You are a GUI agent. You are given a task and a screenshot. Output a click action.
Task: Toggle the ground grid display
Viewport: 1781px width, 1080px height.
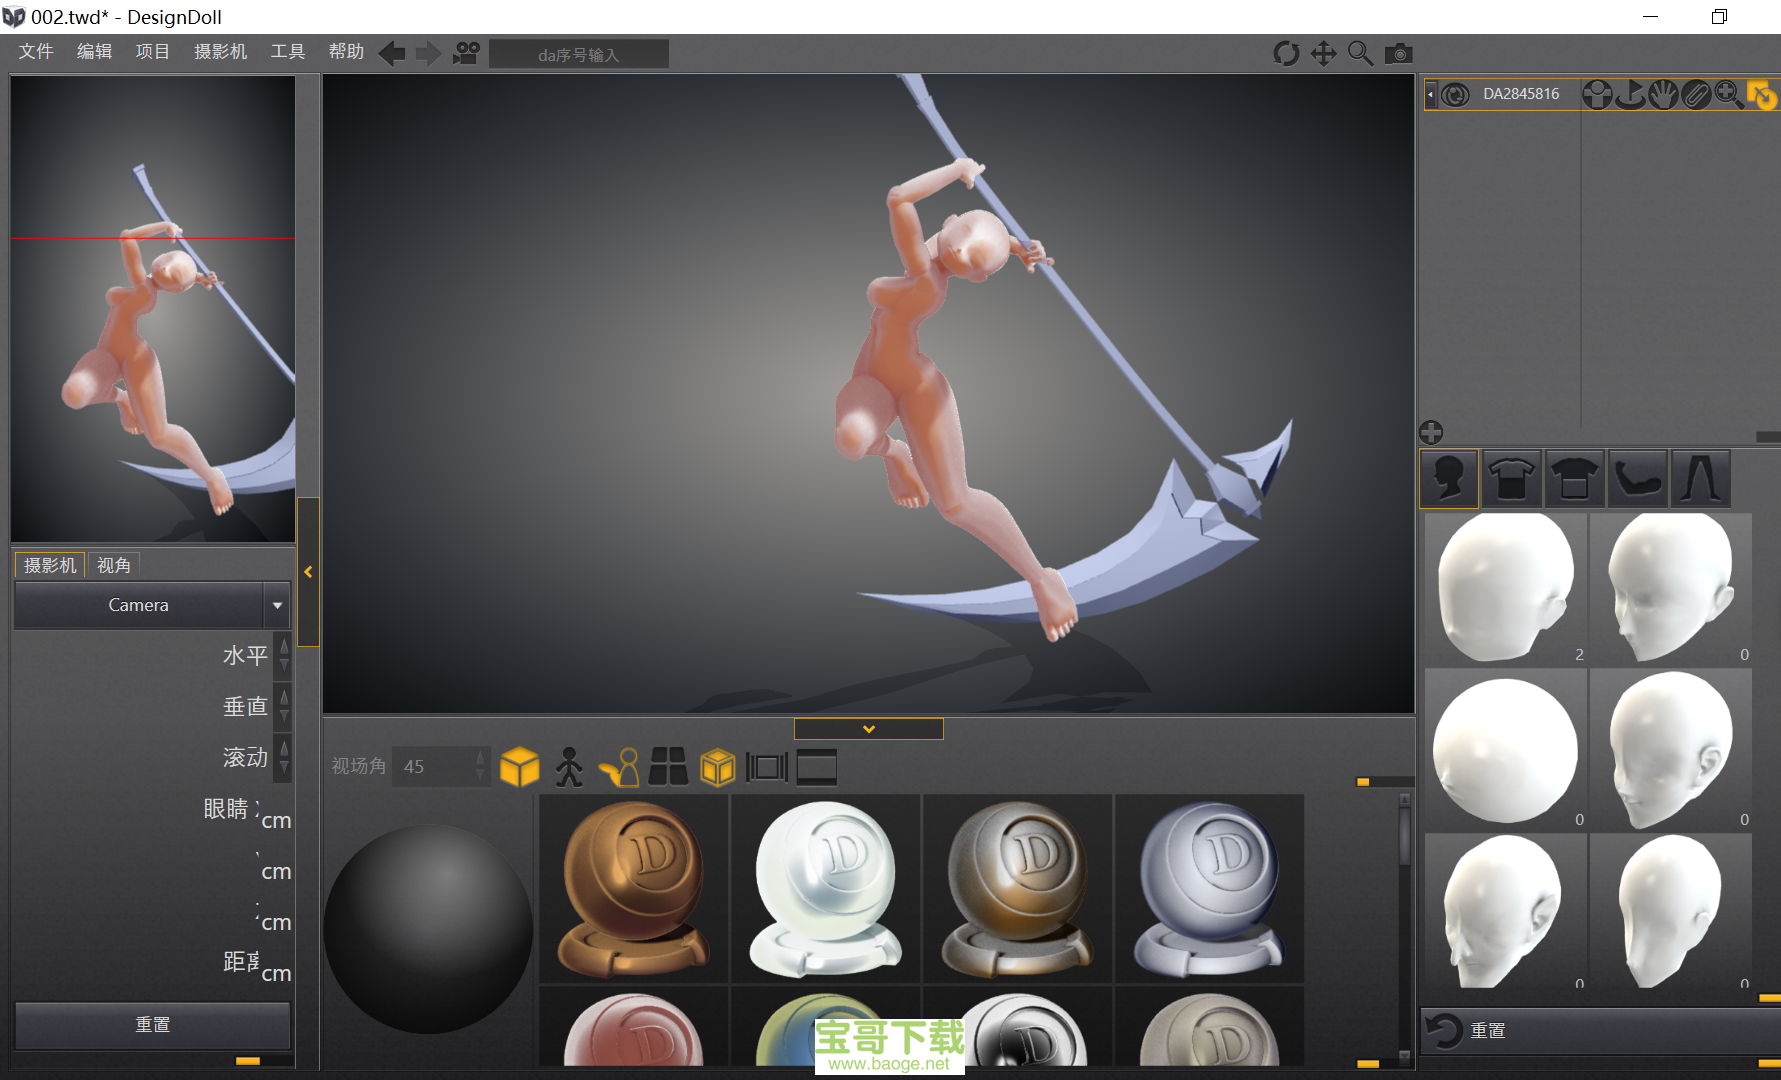pos(668,767)
